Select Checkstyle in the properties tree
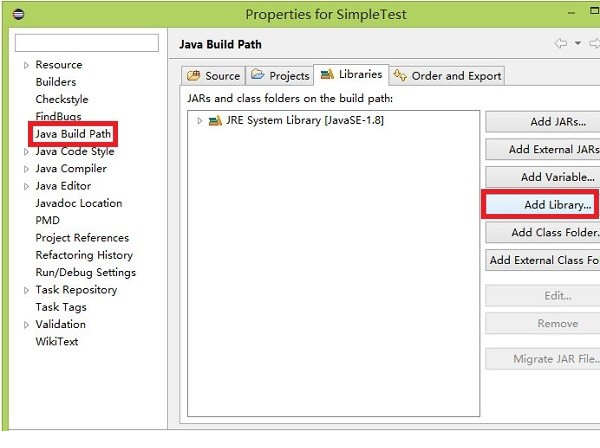600x448 pixels. click(x=62, y=99)
